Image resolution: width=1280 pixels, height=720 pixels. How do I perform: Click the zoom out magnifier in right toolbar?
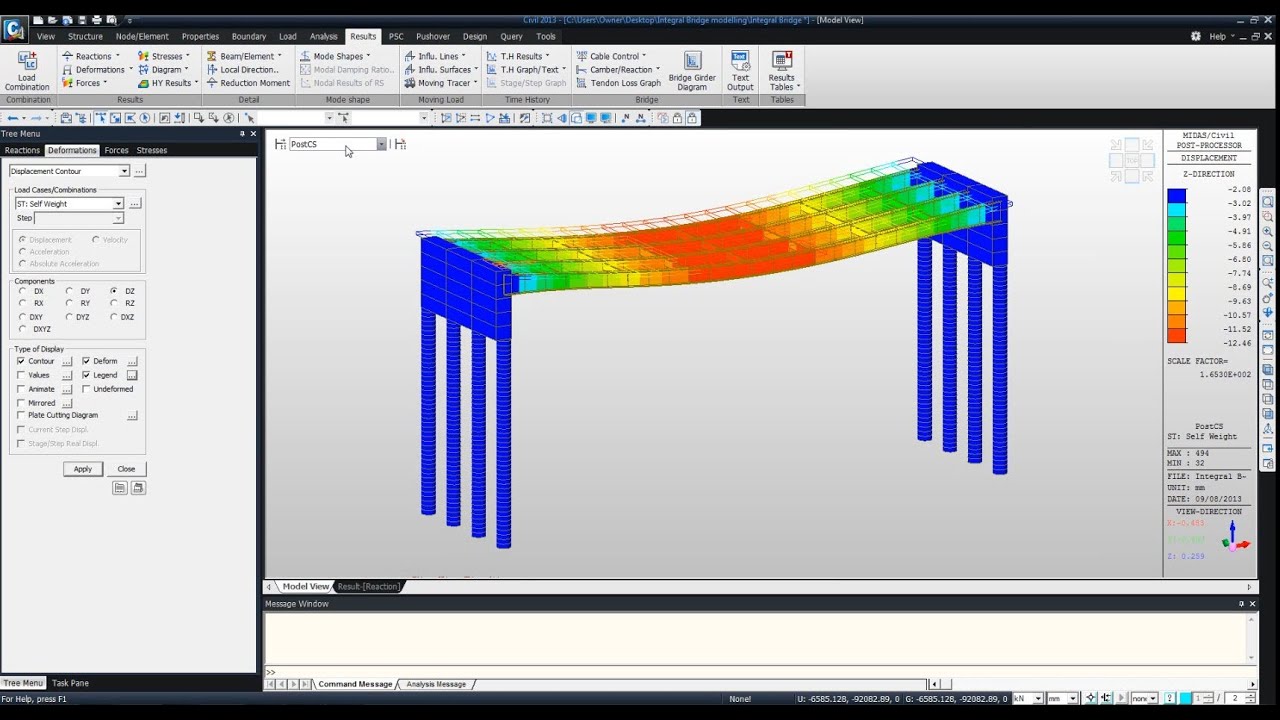point(1268,246)
